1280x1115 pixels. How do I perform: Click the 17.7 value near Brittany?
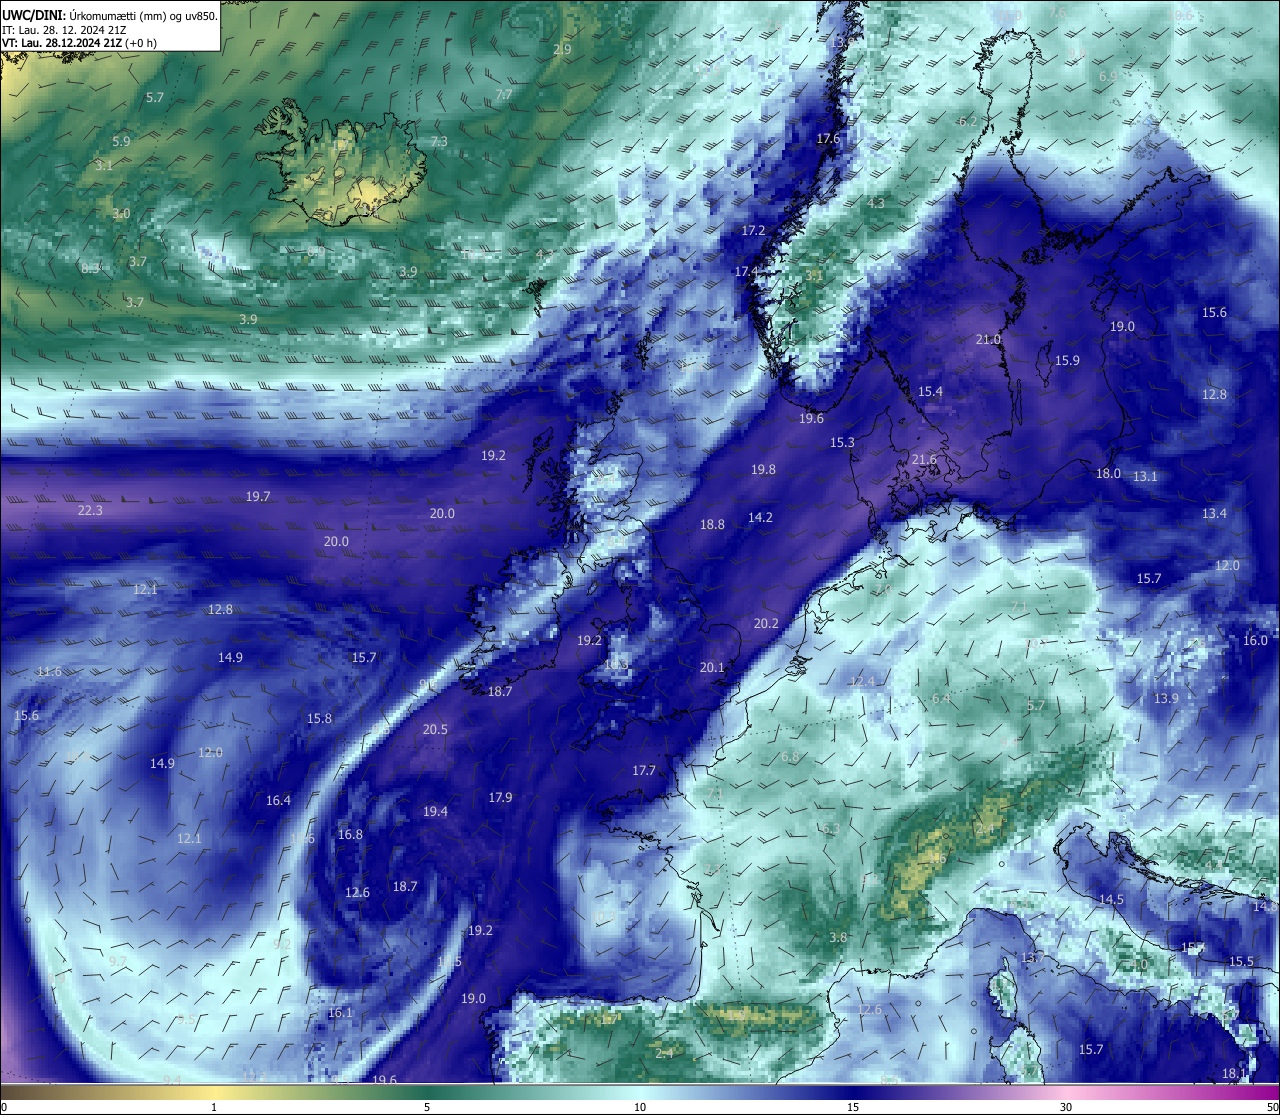click(x=644, y=771)
